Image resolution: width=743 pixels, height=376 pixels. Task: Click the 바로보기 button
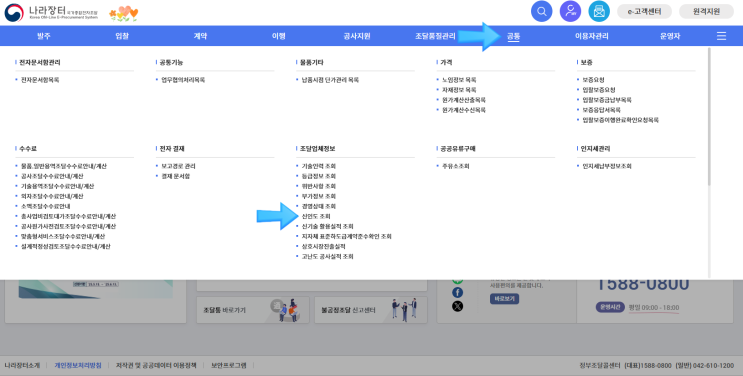click(504, 299)
